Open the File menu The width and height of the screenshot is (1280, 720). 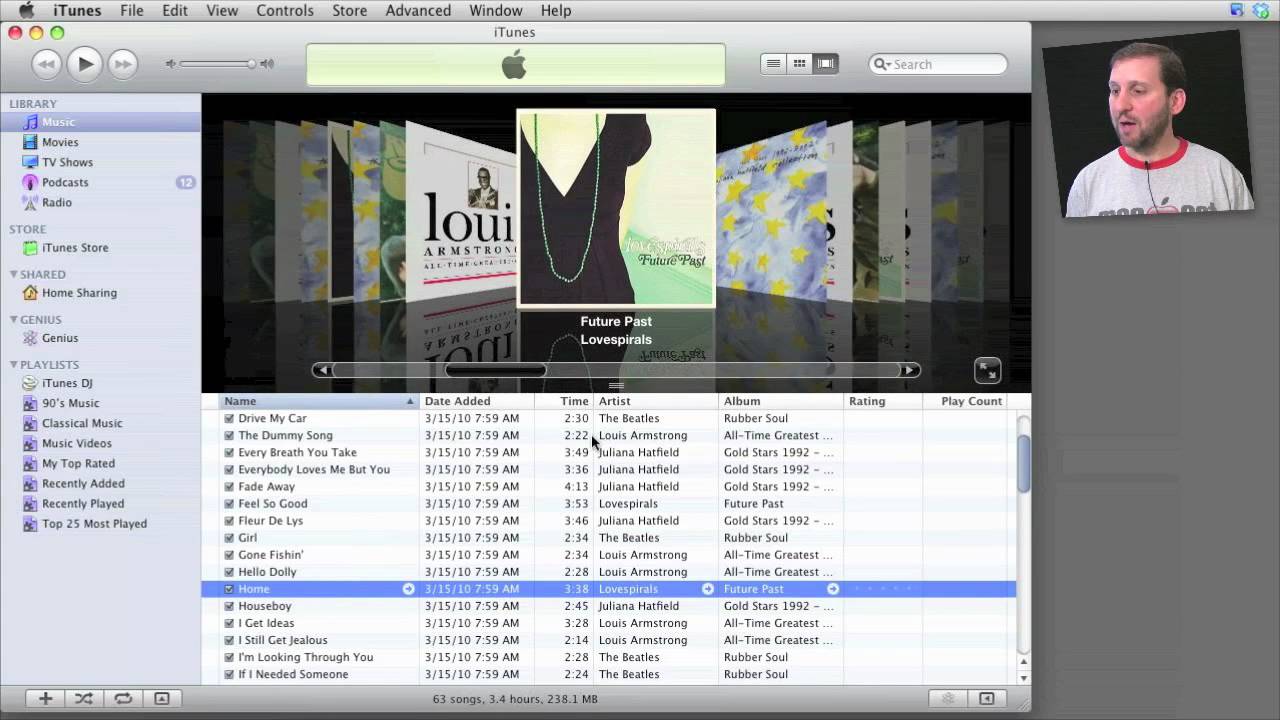[132, 10]
